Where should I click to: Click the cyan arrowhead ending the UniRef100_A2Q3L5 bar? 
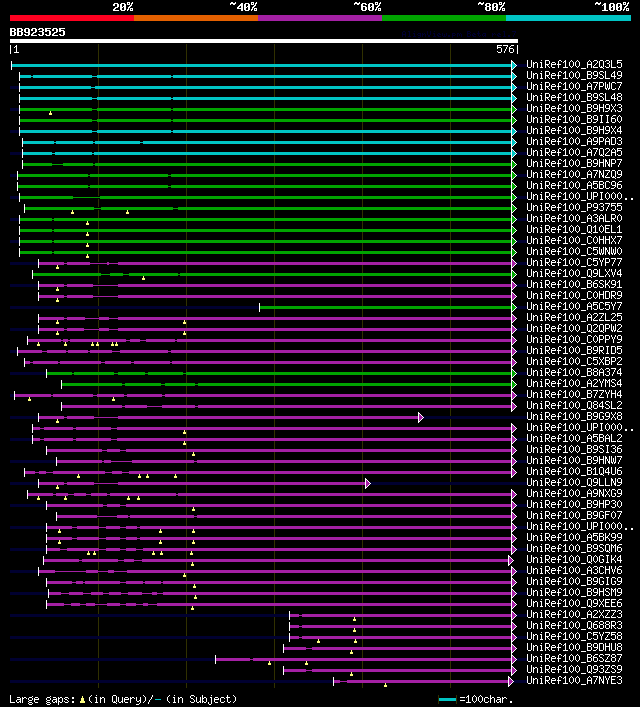(514, 65)
